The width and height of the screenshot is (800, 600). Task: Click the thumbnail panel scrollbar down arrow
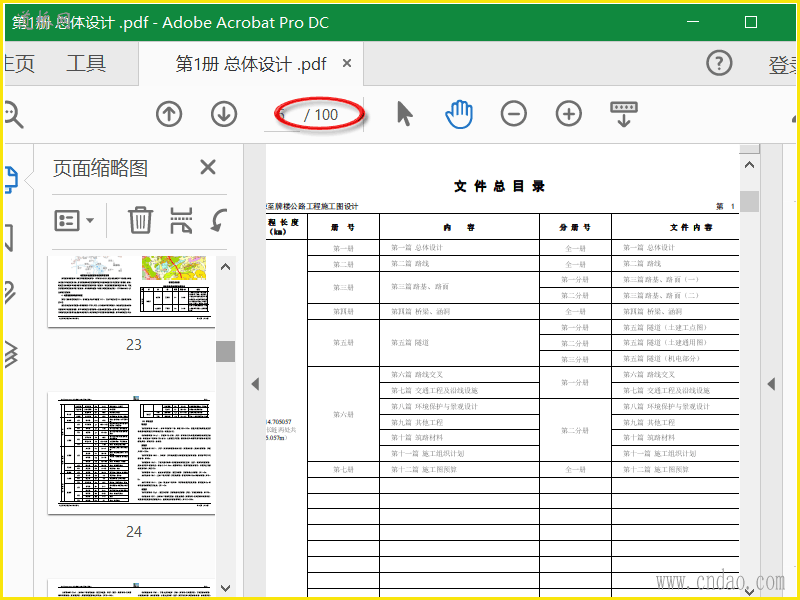pos(225,588)
